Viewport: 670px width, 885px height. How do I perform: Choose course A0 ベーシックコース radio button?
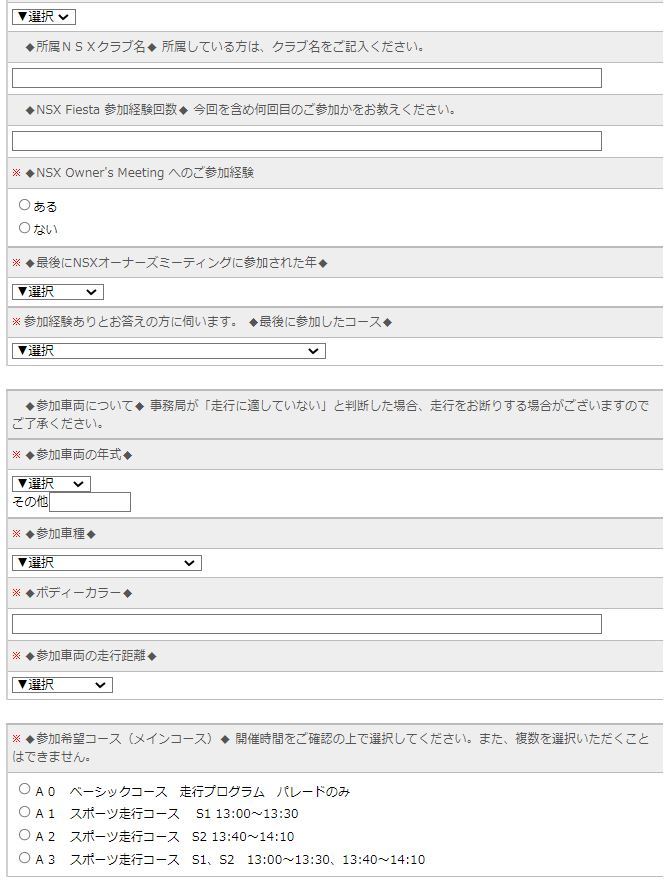[25, 789]
